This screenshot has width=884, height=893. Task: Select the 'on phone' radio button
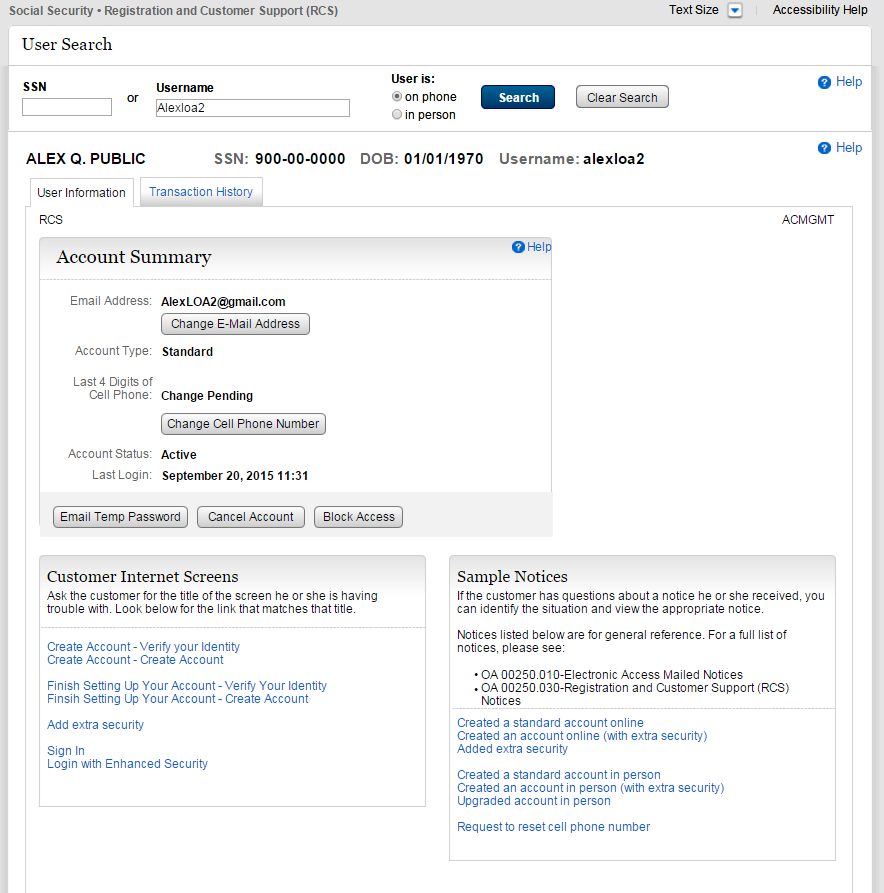(397, 96)
